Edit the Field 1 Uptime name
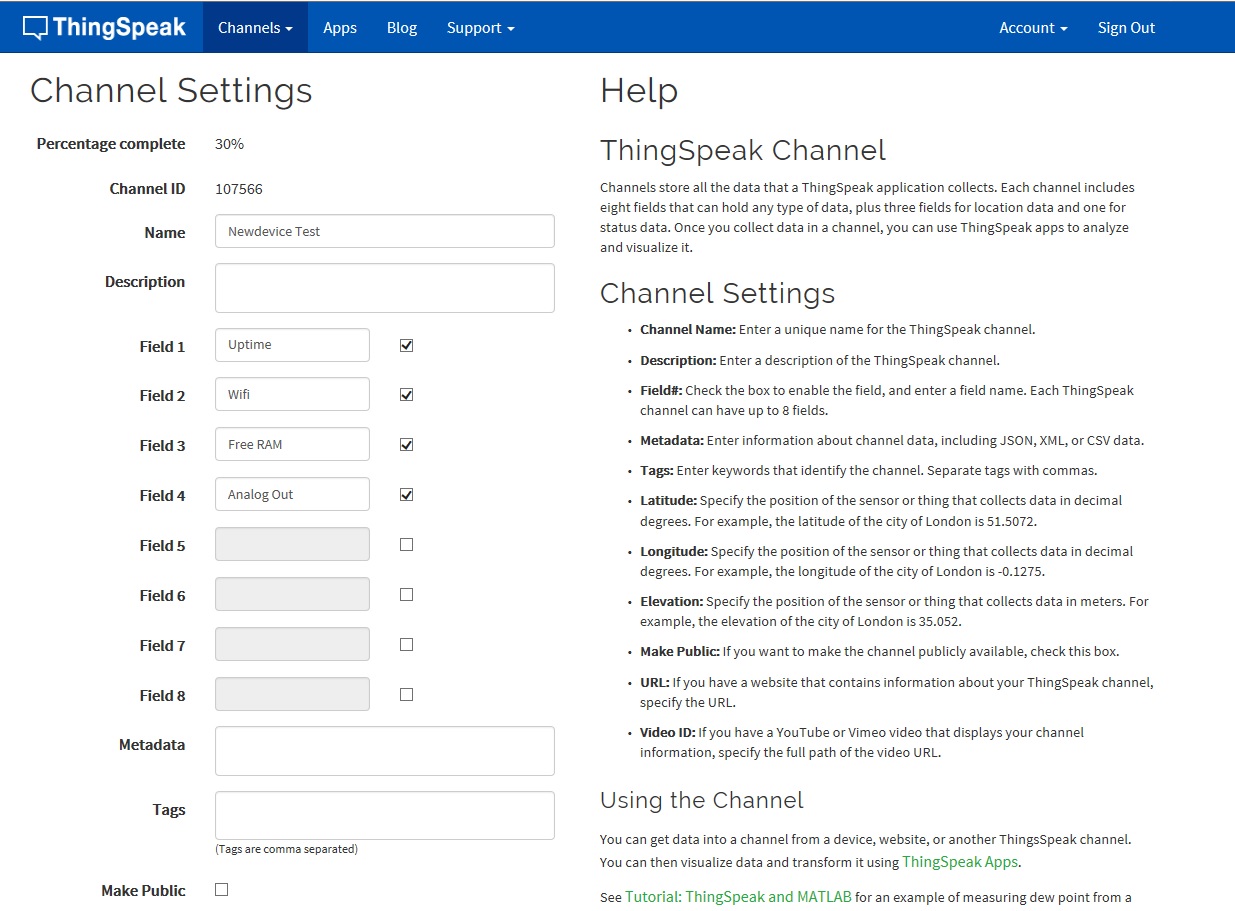Viewport: 1235px width, 911px height. pos(292,345)
